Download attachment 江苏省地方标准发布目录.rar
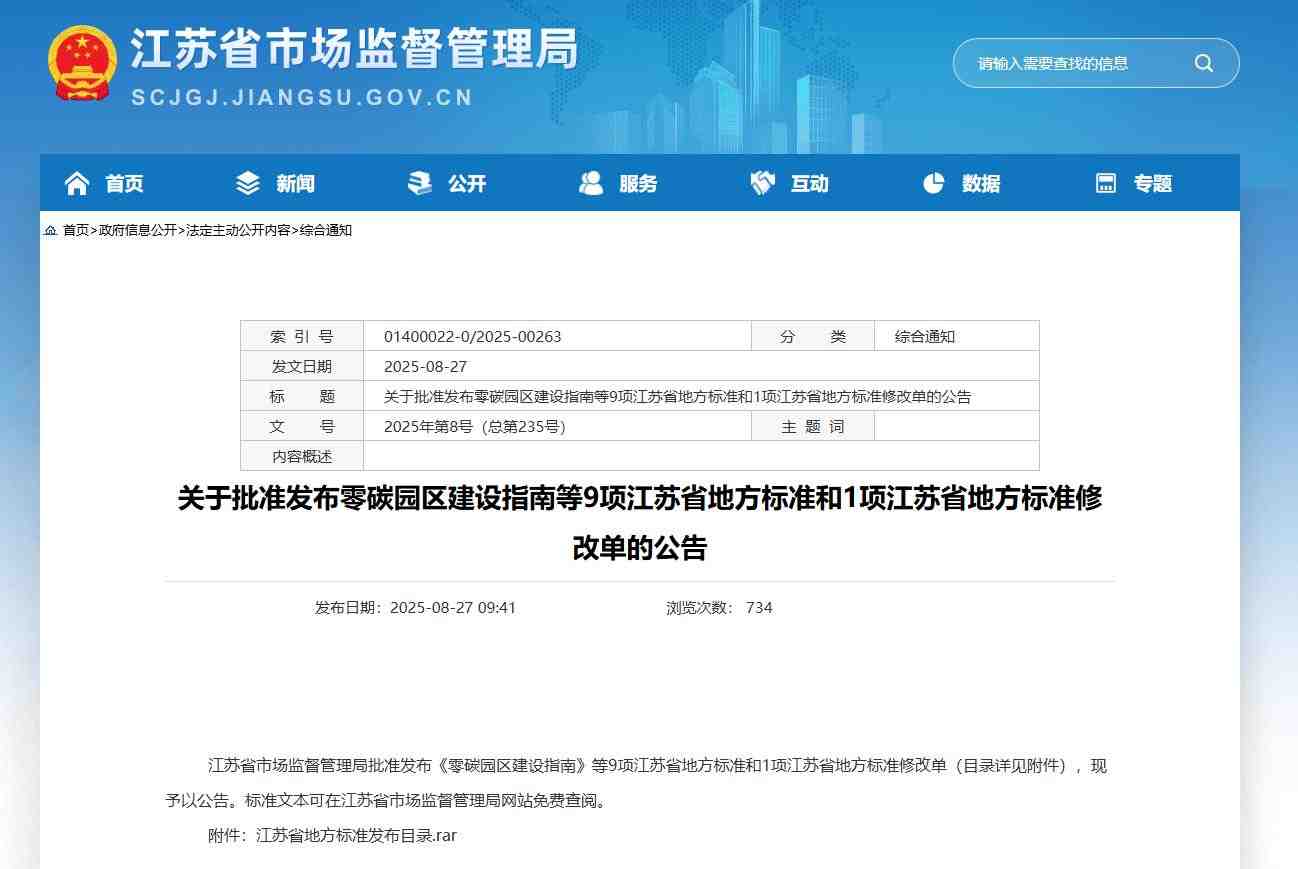 [357, 835]
